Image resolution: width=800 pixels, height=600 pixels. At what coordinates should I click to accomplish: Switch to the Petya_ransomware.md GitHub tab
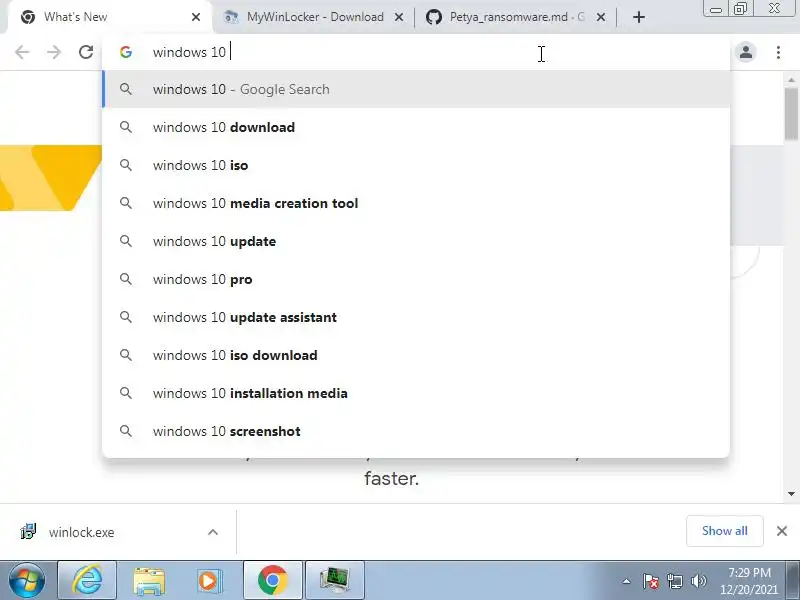tap(515, 17)
